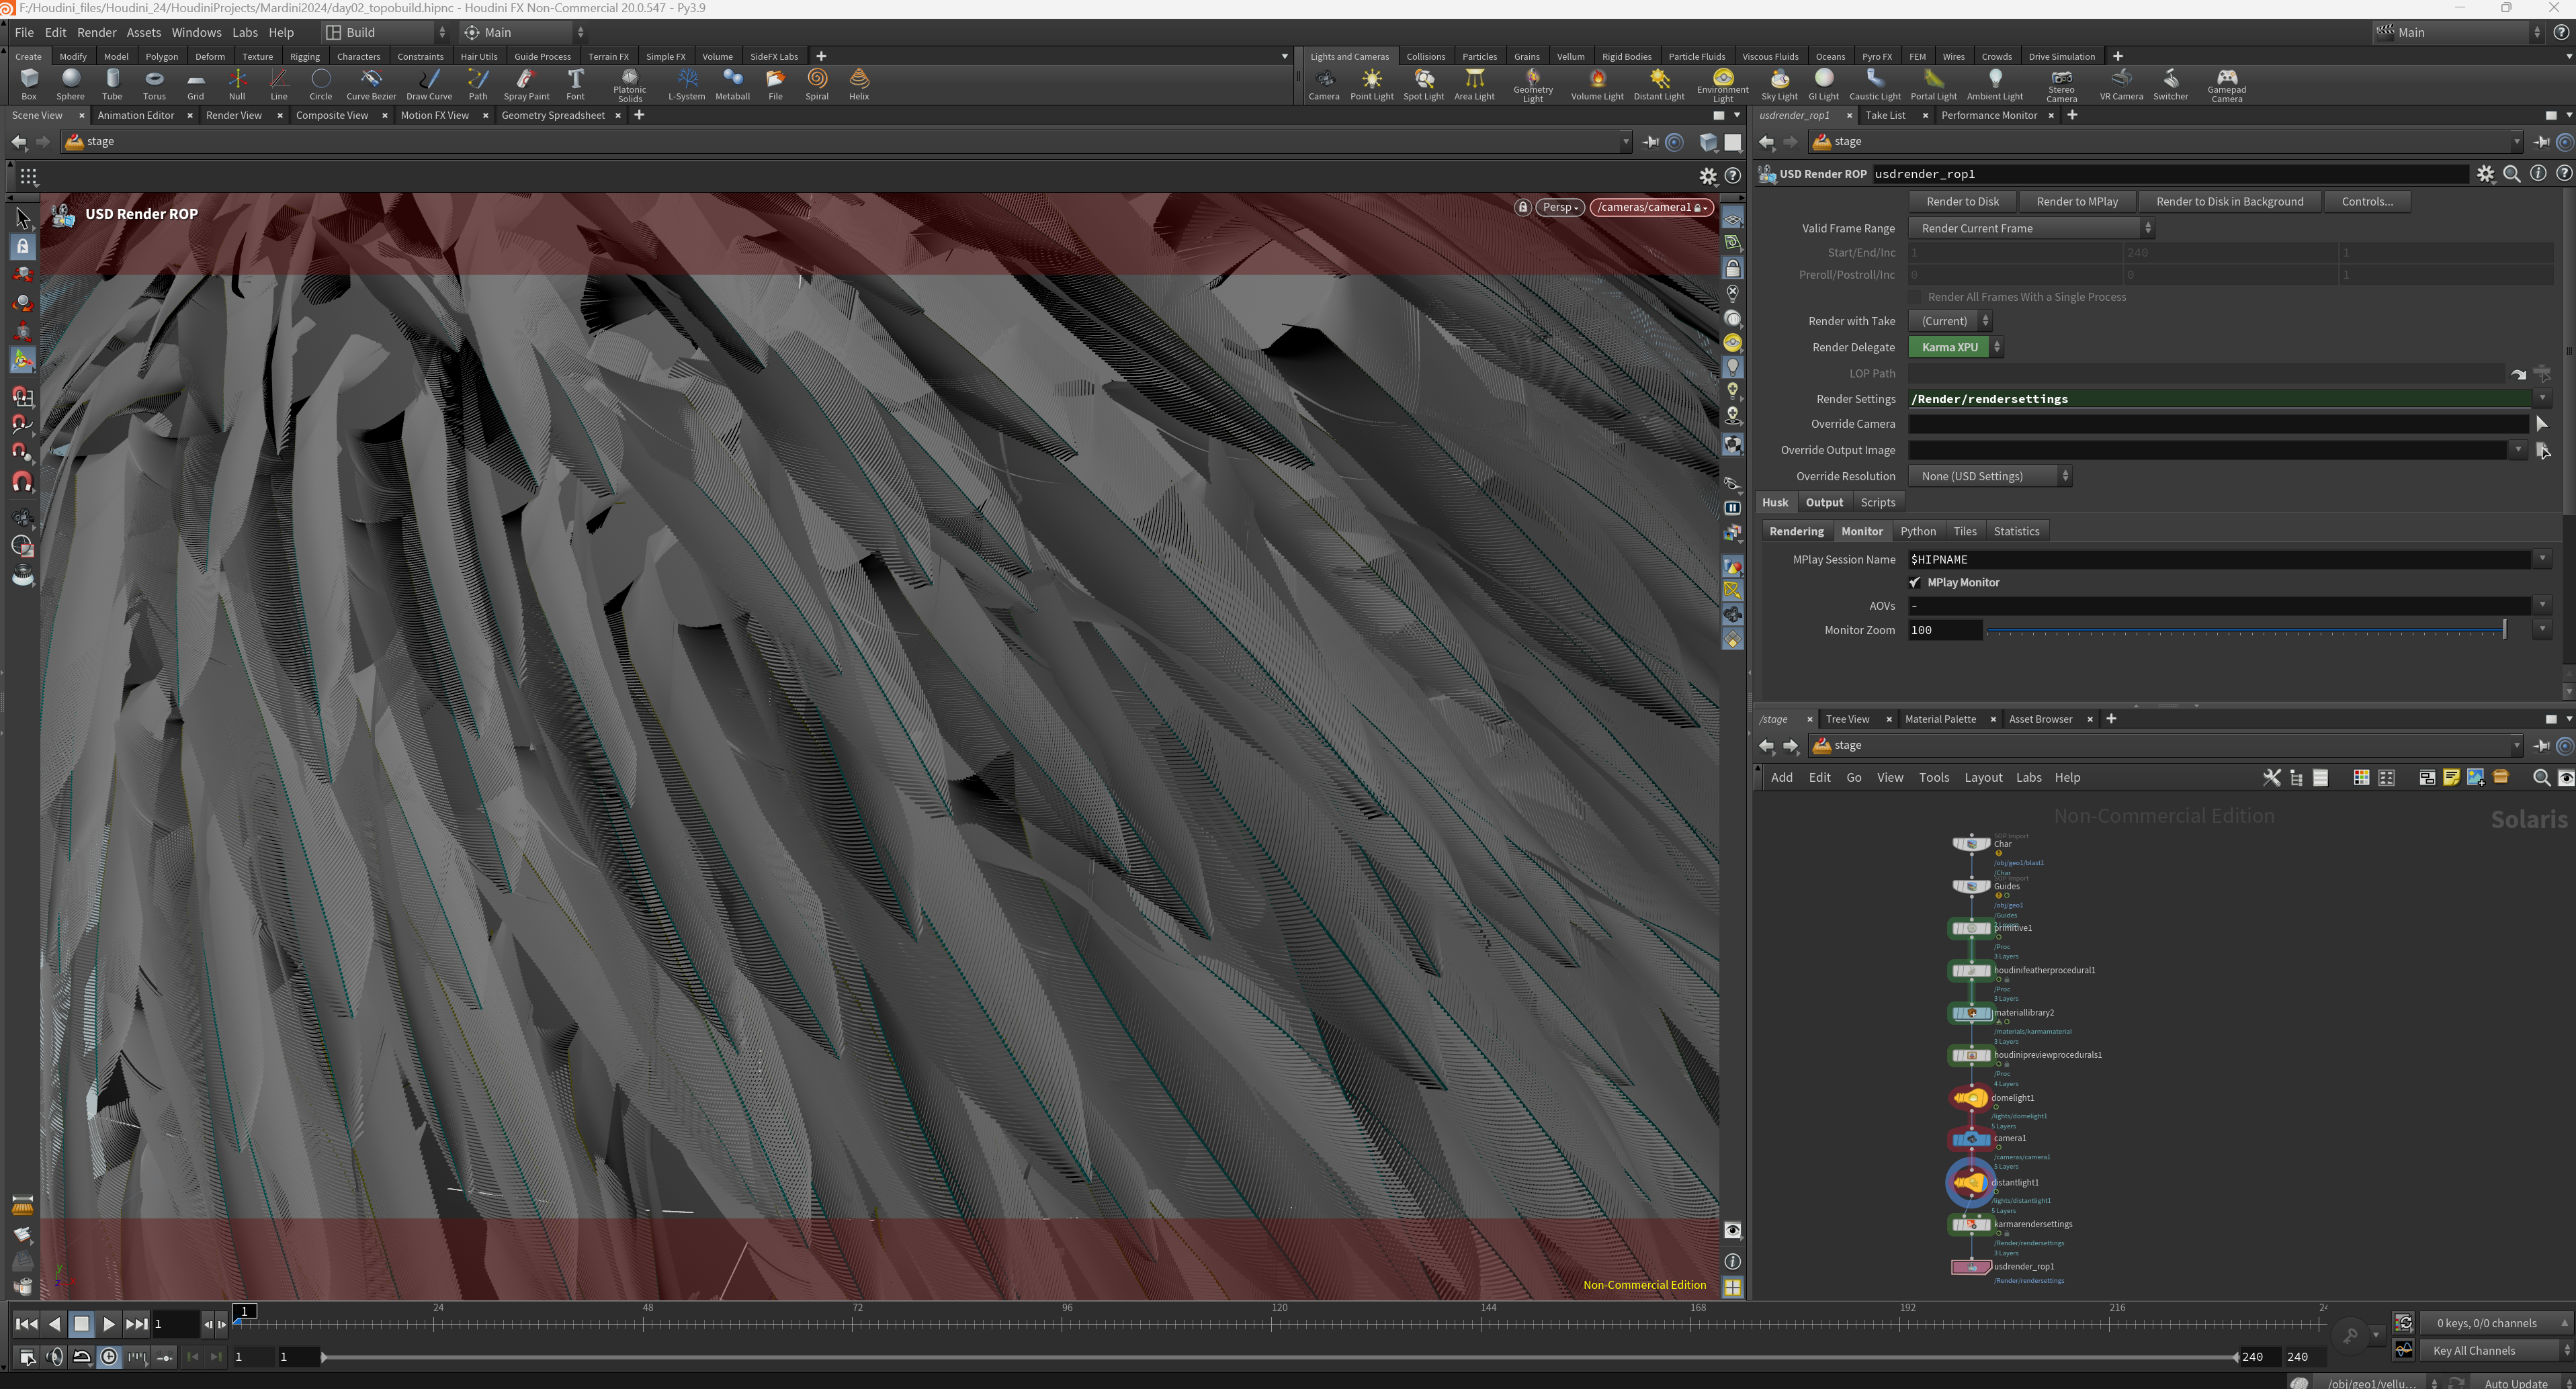Screen dimensions: 2576x1389
Task: Select the Spray Paint shelf tool
Action: click(x=526, y=84)
